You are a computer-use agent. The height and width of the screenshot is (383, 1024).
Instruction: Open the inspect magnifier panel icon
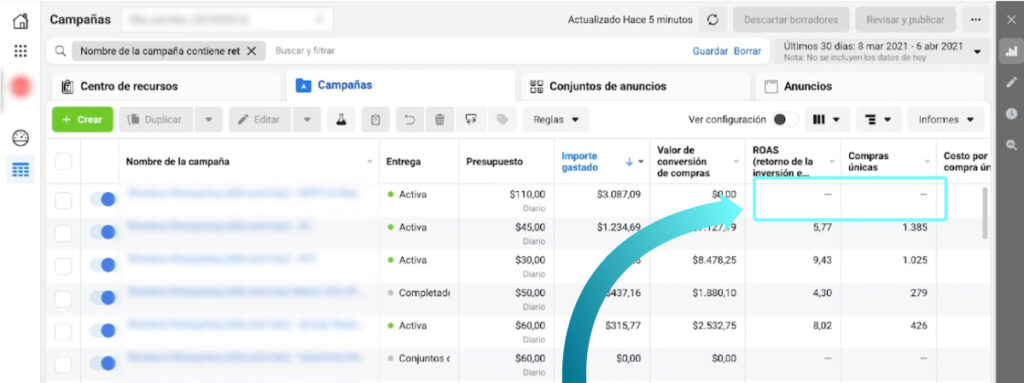(1011, 145)
